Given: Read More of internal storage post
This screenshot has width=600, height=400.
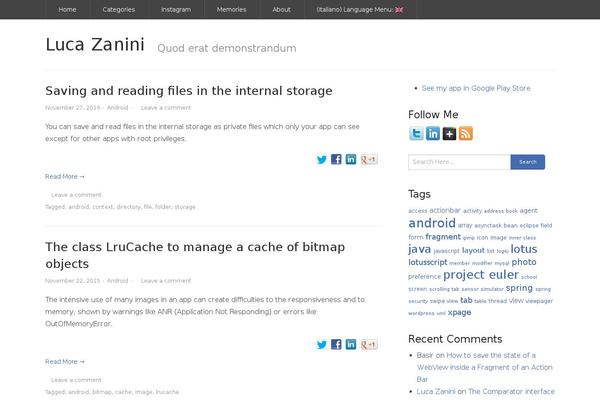Looking at the screenshot, I should click(x=65, y=176).
